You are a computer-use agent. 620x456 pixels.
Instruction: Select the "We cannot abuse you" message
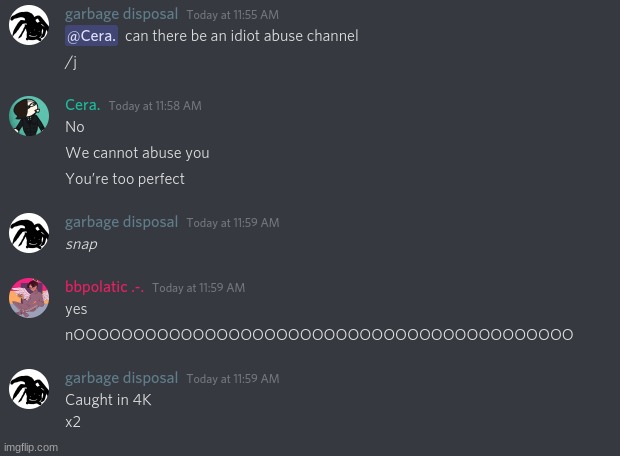137,153
